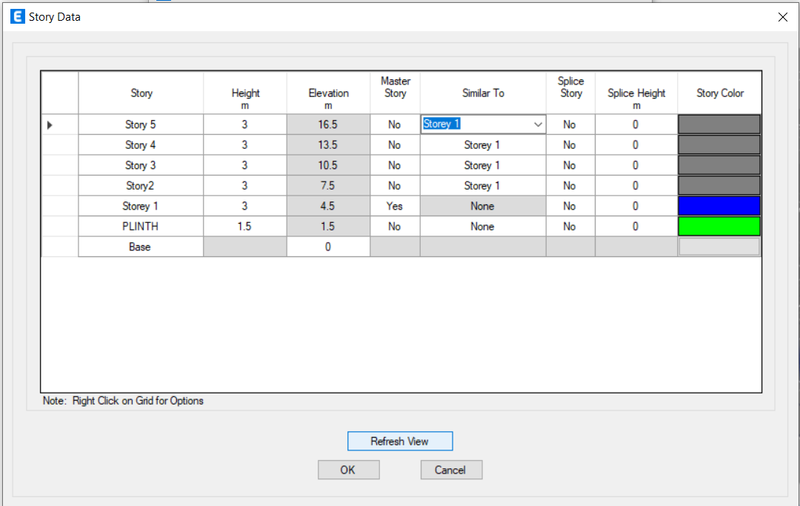Click the Splice Height cell of Story 5
The width and height of the screenshot is (800, 506).
(x=636, y=124)
